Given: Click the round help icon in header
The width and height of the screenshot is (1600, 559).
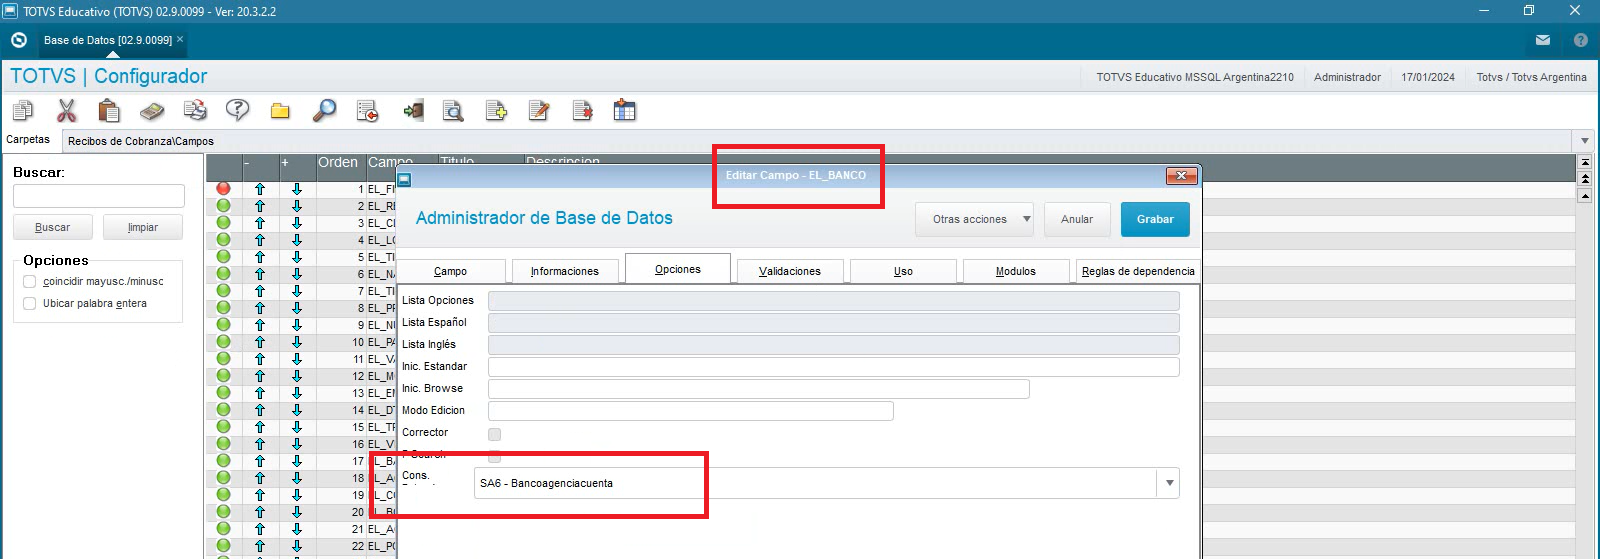Looking at the screenshot, I should click(1581, 40).
